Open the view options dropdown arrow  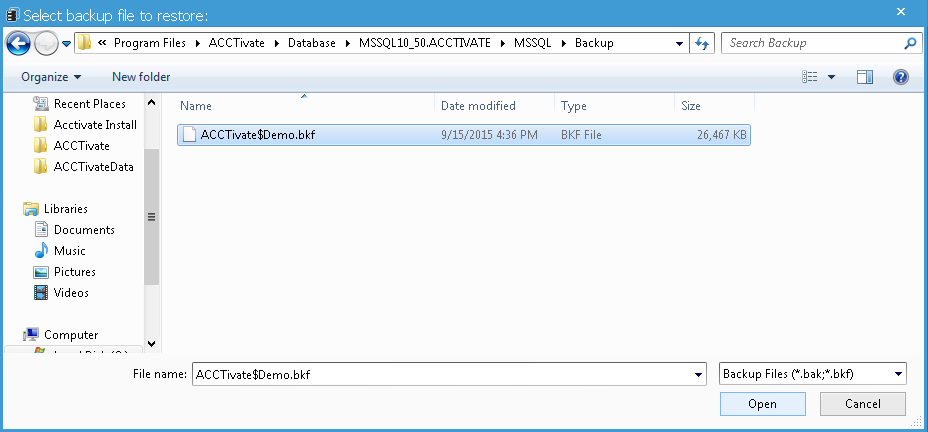coord(831,77)
